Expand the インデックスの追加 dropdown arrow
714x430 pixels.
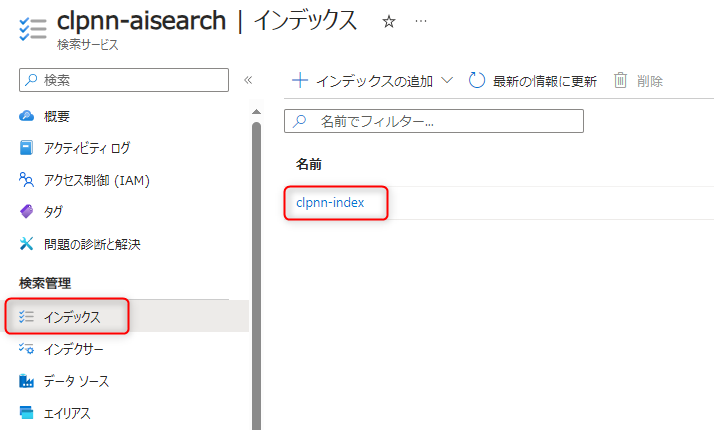pyautogui.click(x=446, y=80)
